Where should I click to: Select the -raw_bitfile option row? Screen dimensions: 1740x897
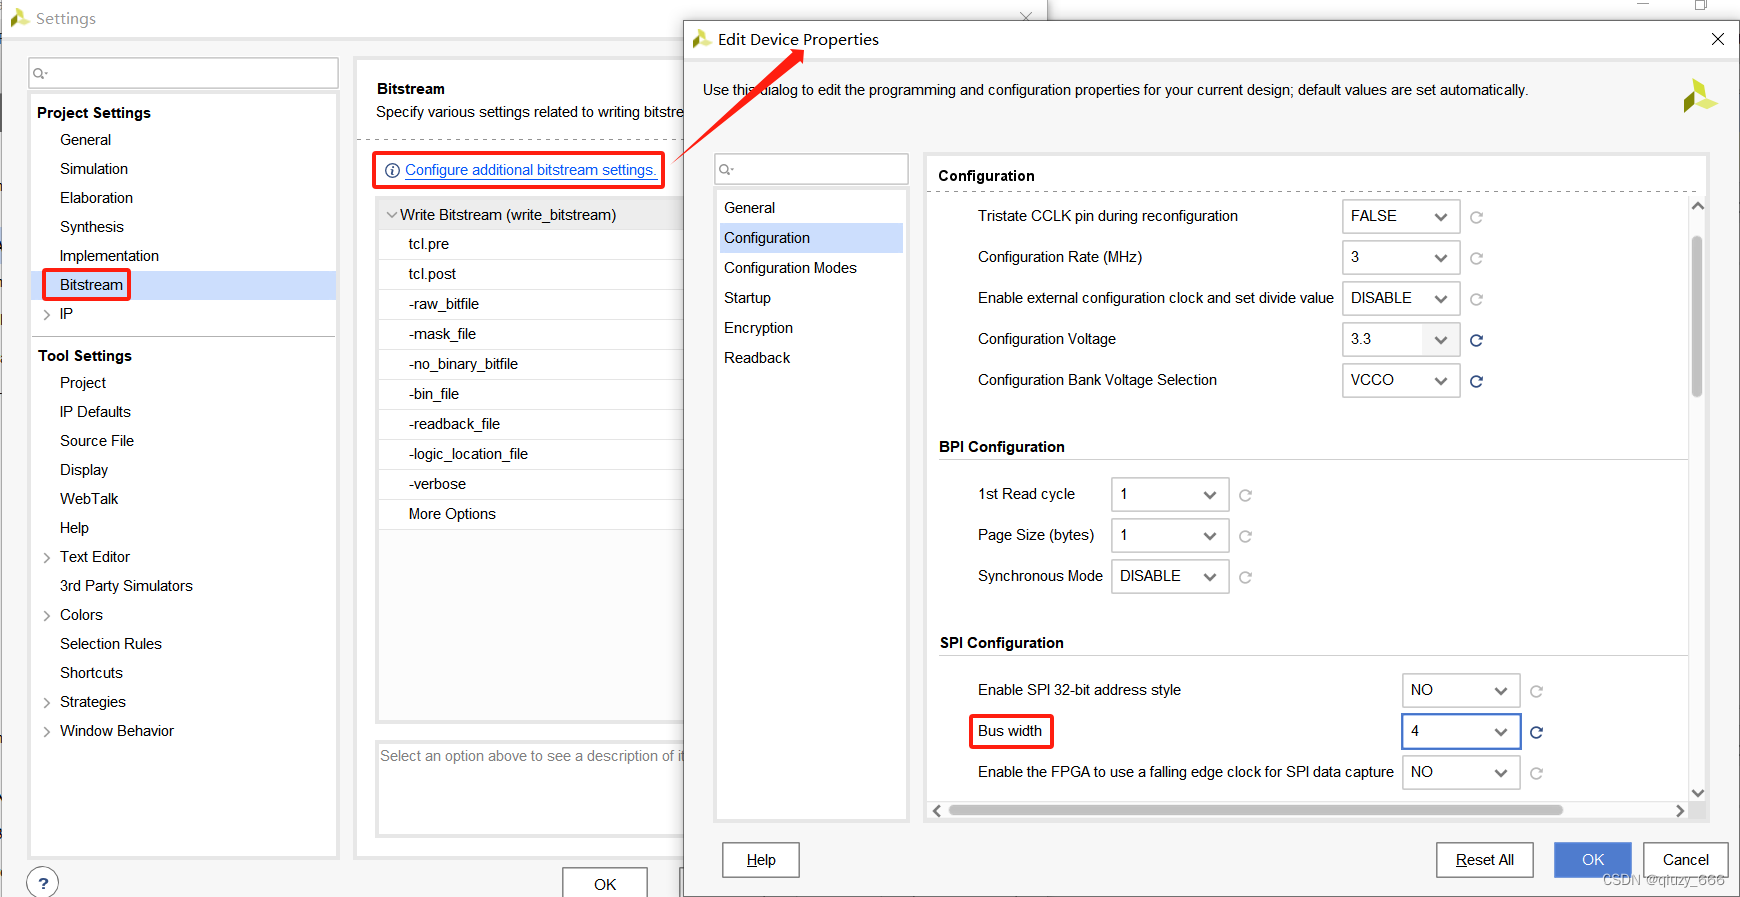[x=531, y=304]
